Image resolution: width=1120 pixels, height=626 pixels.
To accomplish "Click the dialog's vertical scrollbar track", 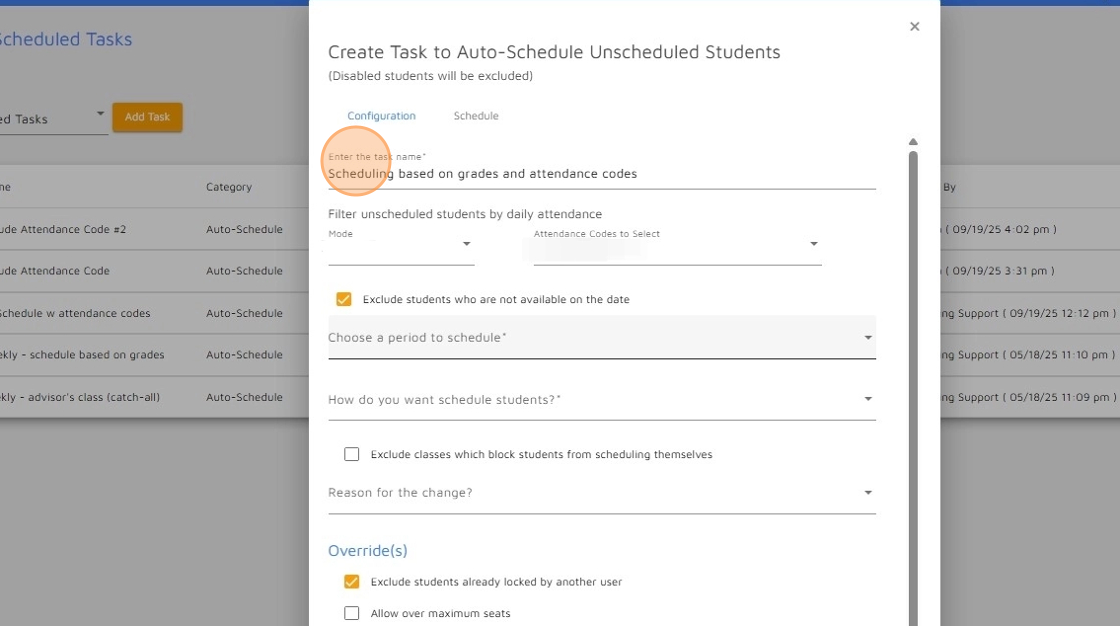I will click(x=913, y=386).
